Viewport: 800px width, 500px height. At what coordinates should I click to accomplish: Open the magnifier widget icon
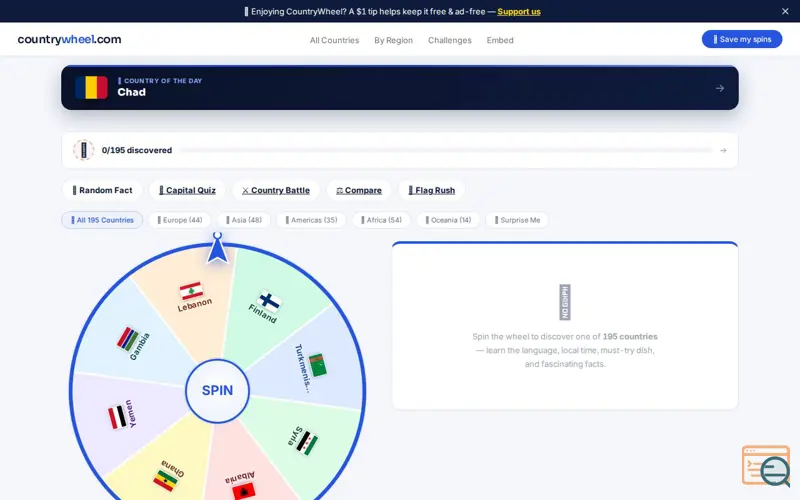coord(766,466)
